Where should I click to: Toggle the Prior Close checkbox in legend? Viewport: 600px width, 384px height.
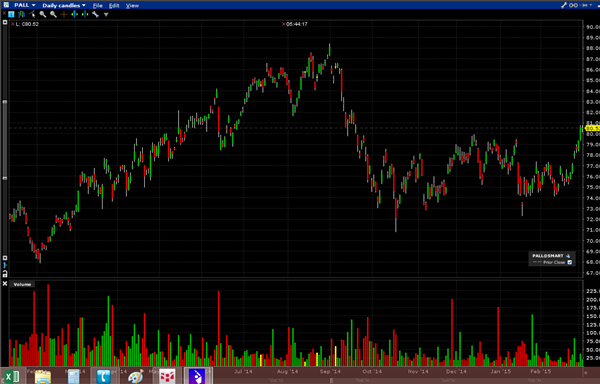569,262
